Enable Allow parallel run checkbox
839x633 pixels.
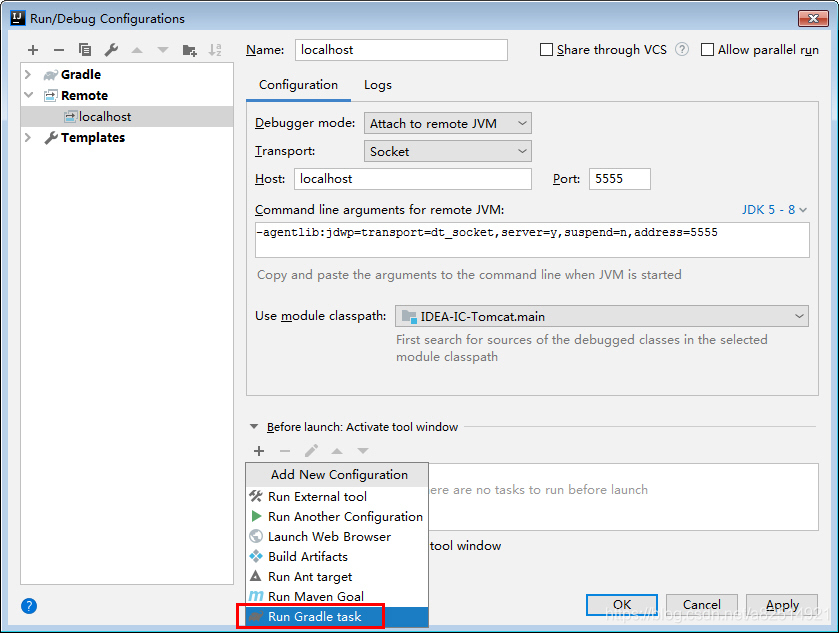click(x=707, y=50)
